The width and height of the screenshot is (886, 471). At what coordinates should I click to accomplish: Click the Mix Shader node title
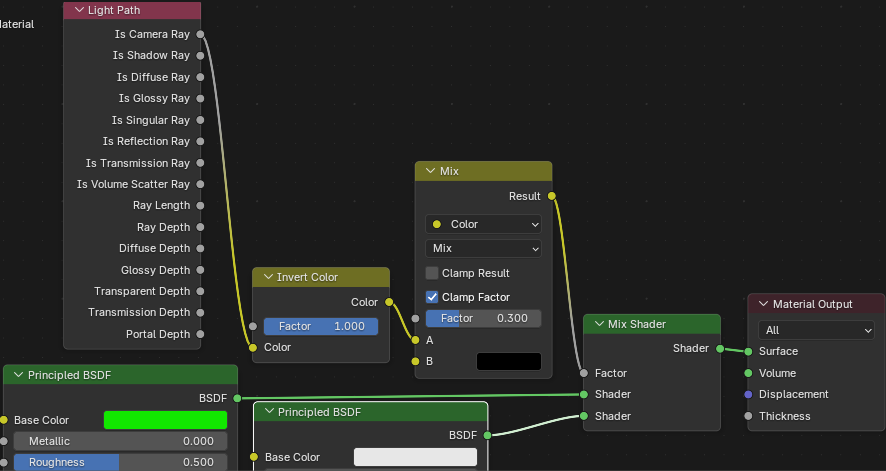tap(636, 324)
